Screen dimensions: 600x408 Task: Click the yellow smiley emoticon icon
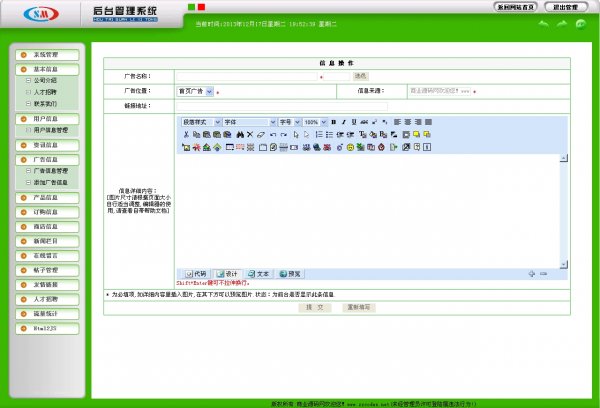[350, 147]
